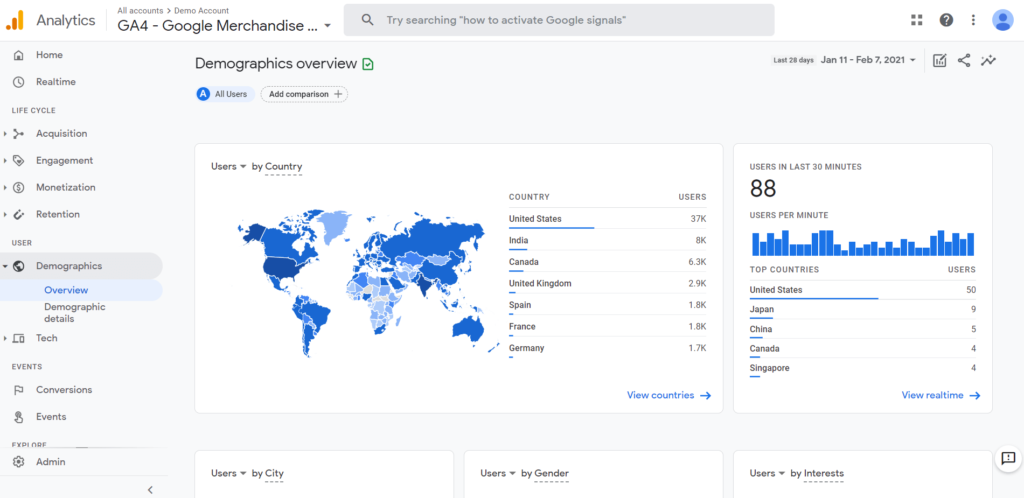Viewport: 1024px width, 498px height.
Task: Open Users metric dropdown in Interests card
Action: 767,473
